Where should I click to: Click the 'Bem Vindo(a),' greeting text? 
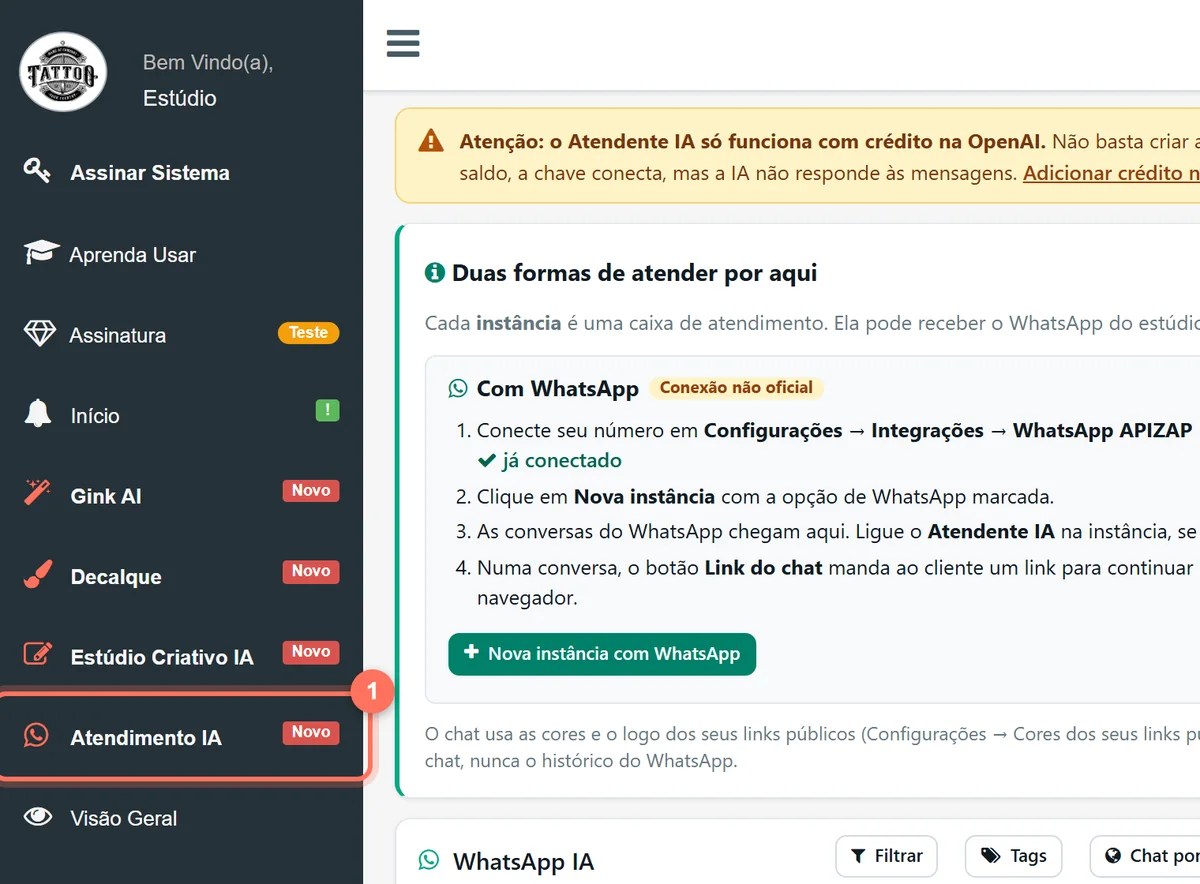pos(208,62)
